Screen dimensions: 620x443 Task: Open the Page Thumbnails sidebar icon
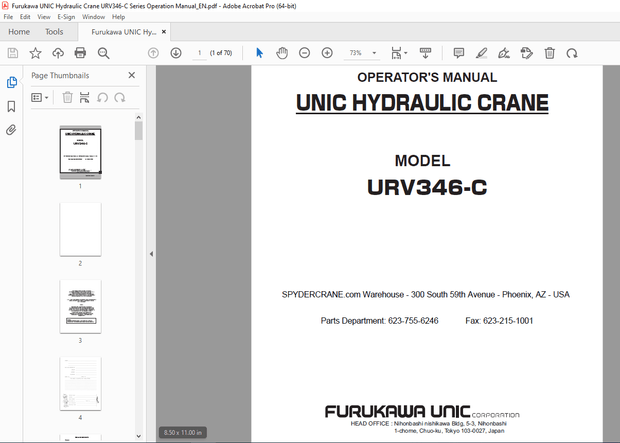[x=11, y=82]
